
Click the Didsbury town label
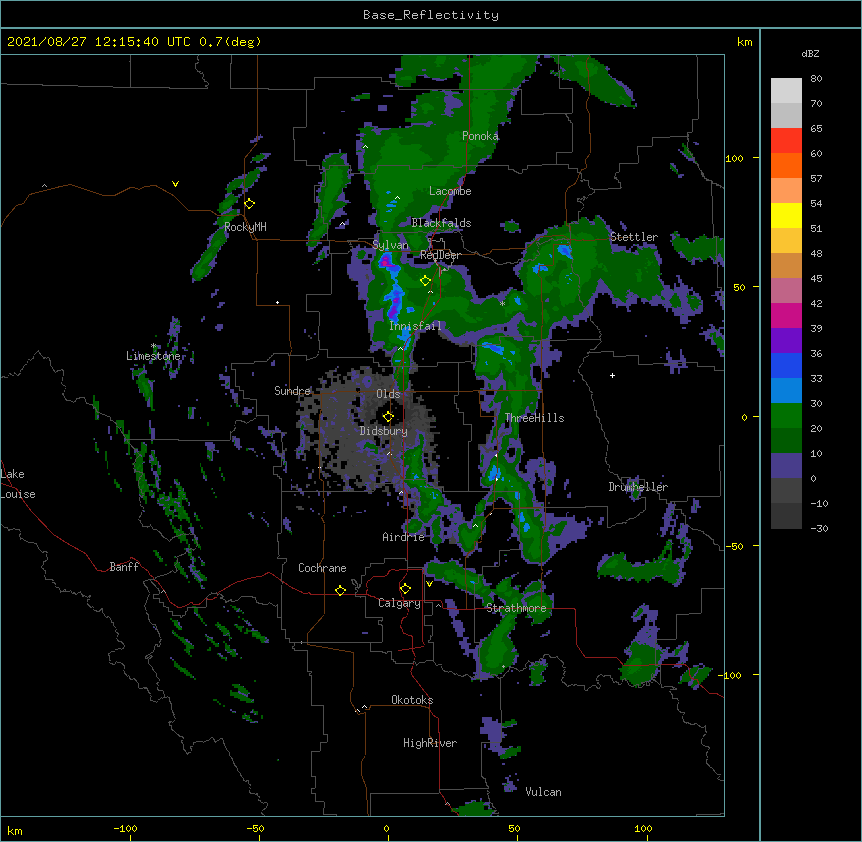tap(384, 431)
